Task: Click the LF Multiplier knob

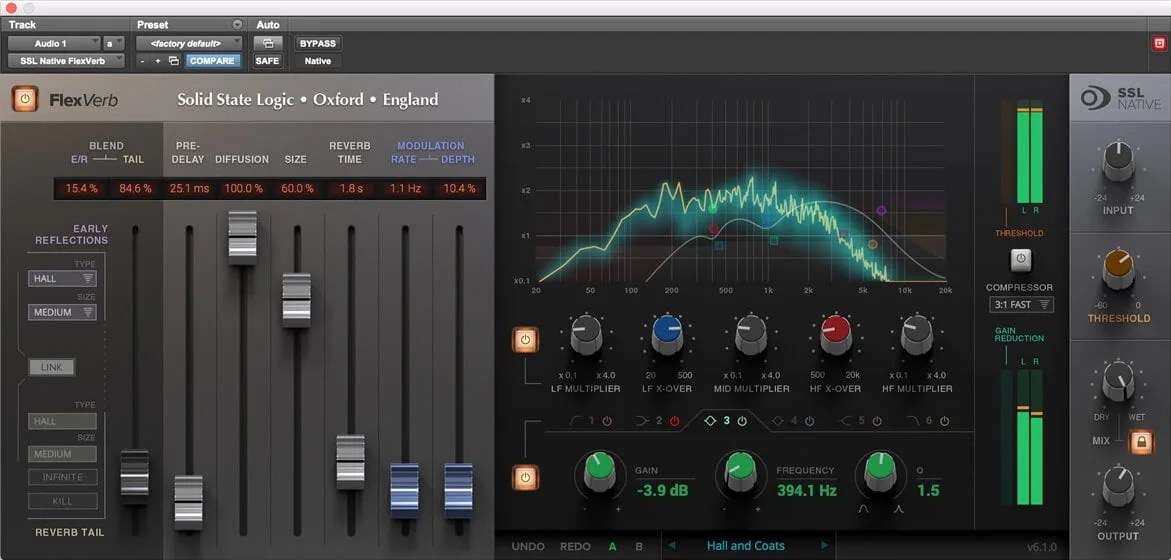Action: point(586,334)
